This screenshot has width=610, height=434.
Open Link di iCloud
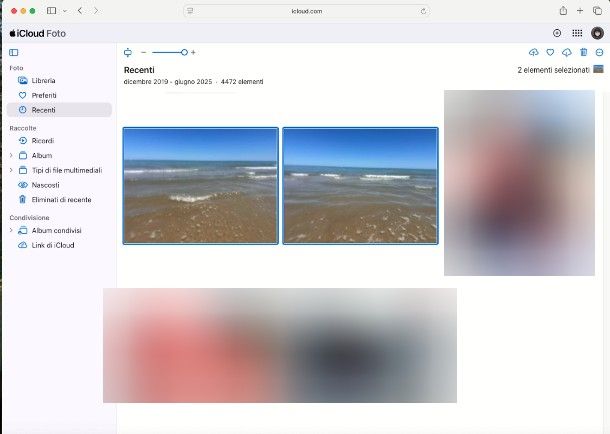[52, 245]
